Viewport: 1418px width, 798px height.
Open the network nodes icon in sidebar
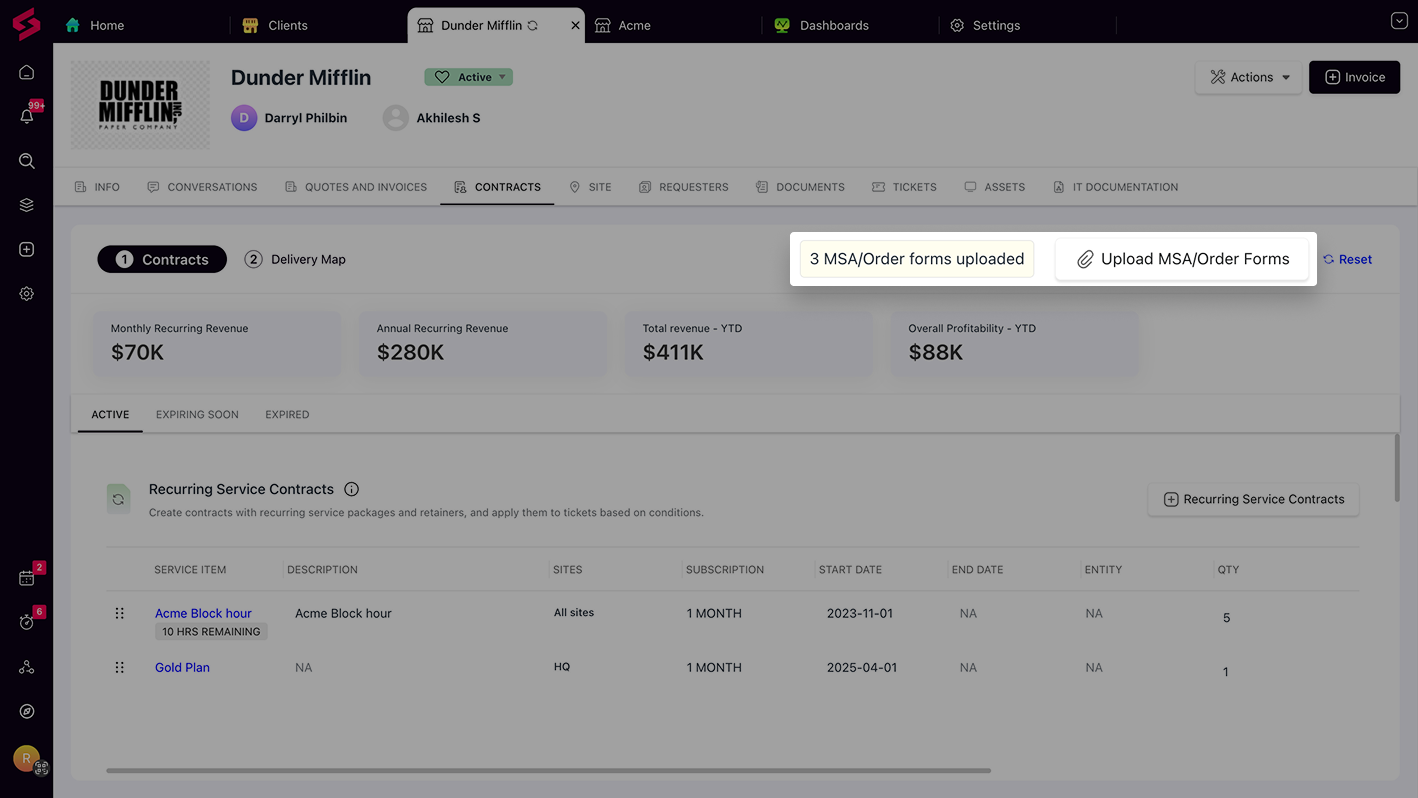coord(27,667)
